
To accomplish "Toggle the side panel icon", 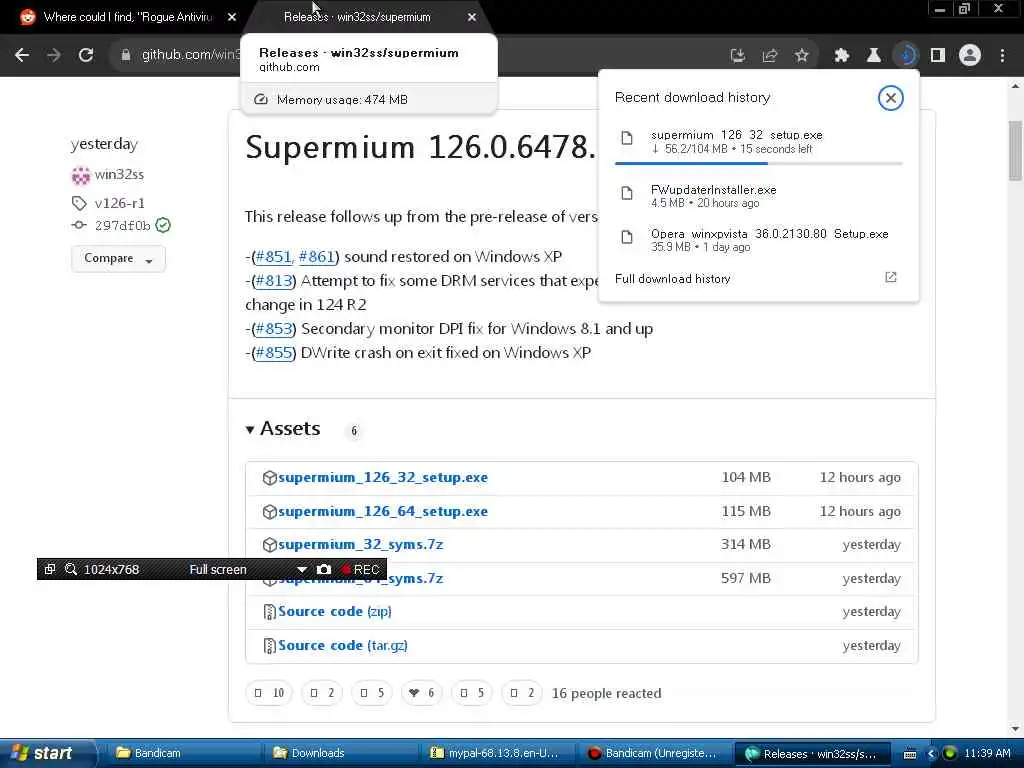I will coord(938,56).
